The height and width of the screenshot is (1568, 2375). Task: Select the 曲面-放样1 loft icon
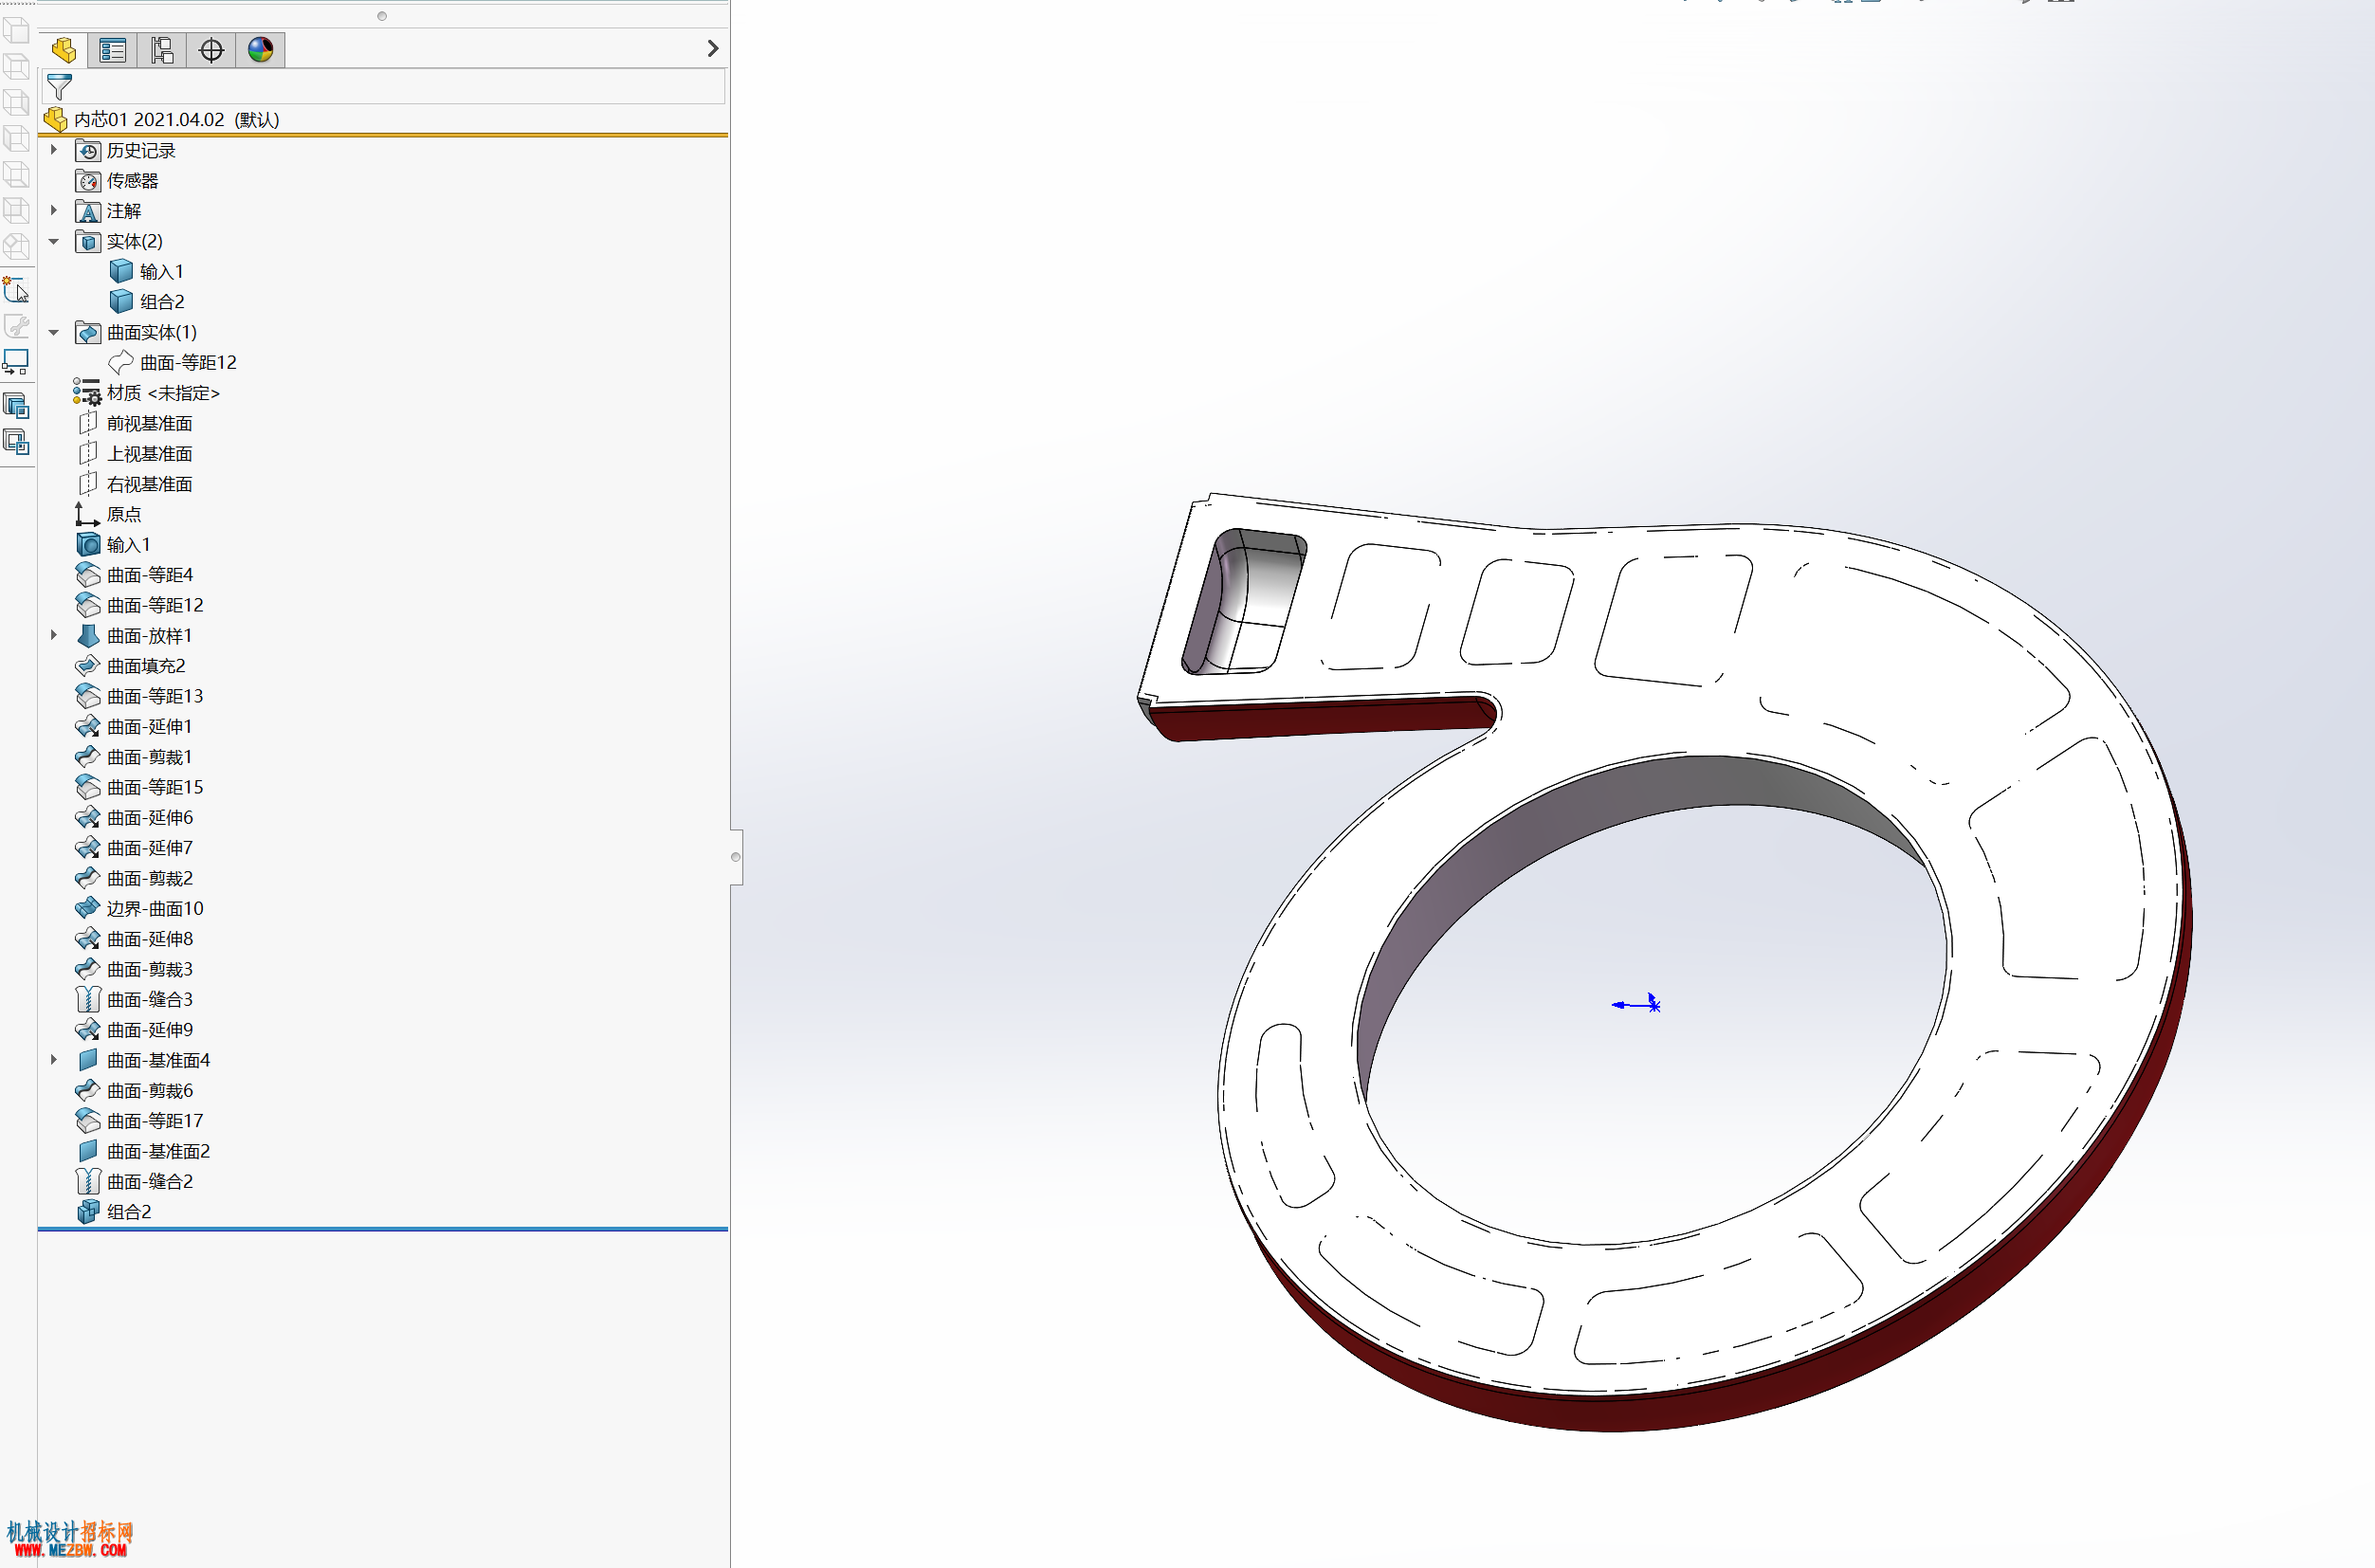coord(88,635)
